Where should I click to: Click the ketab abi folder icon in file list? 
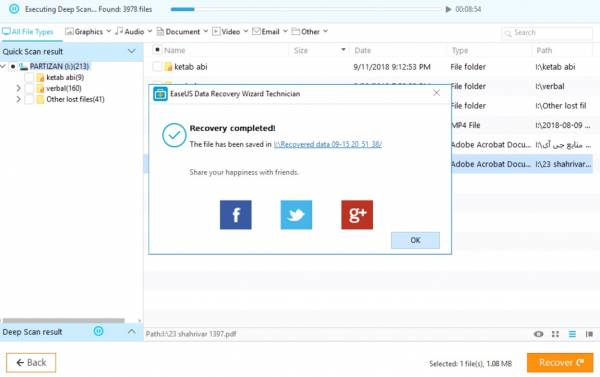[168, 67]
